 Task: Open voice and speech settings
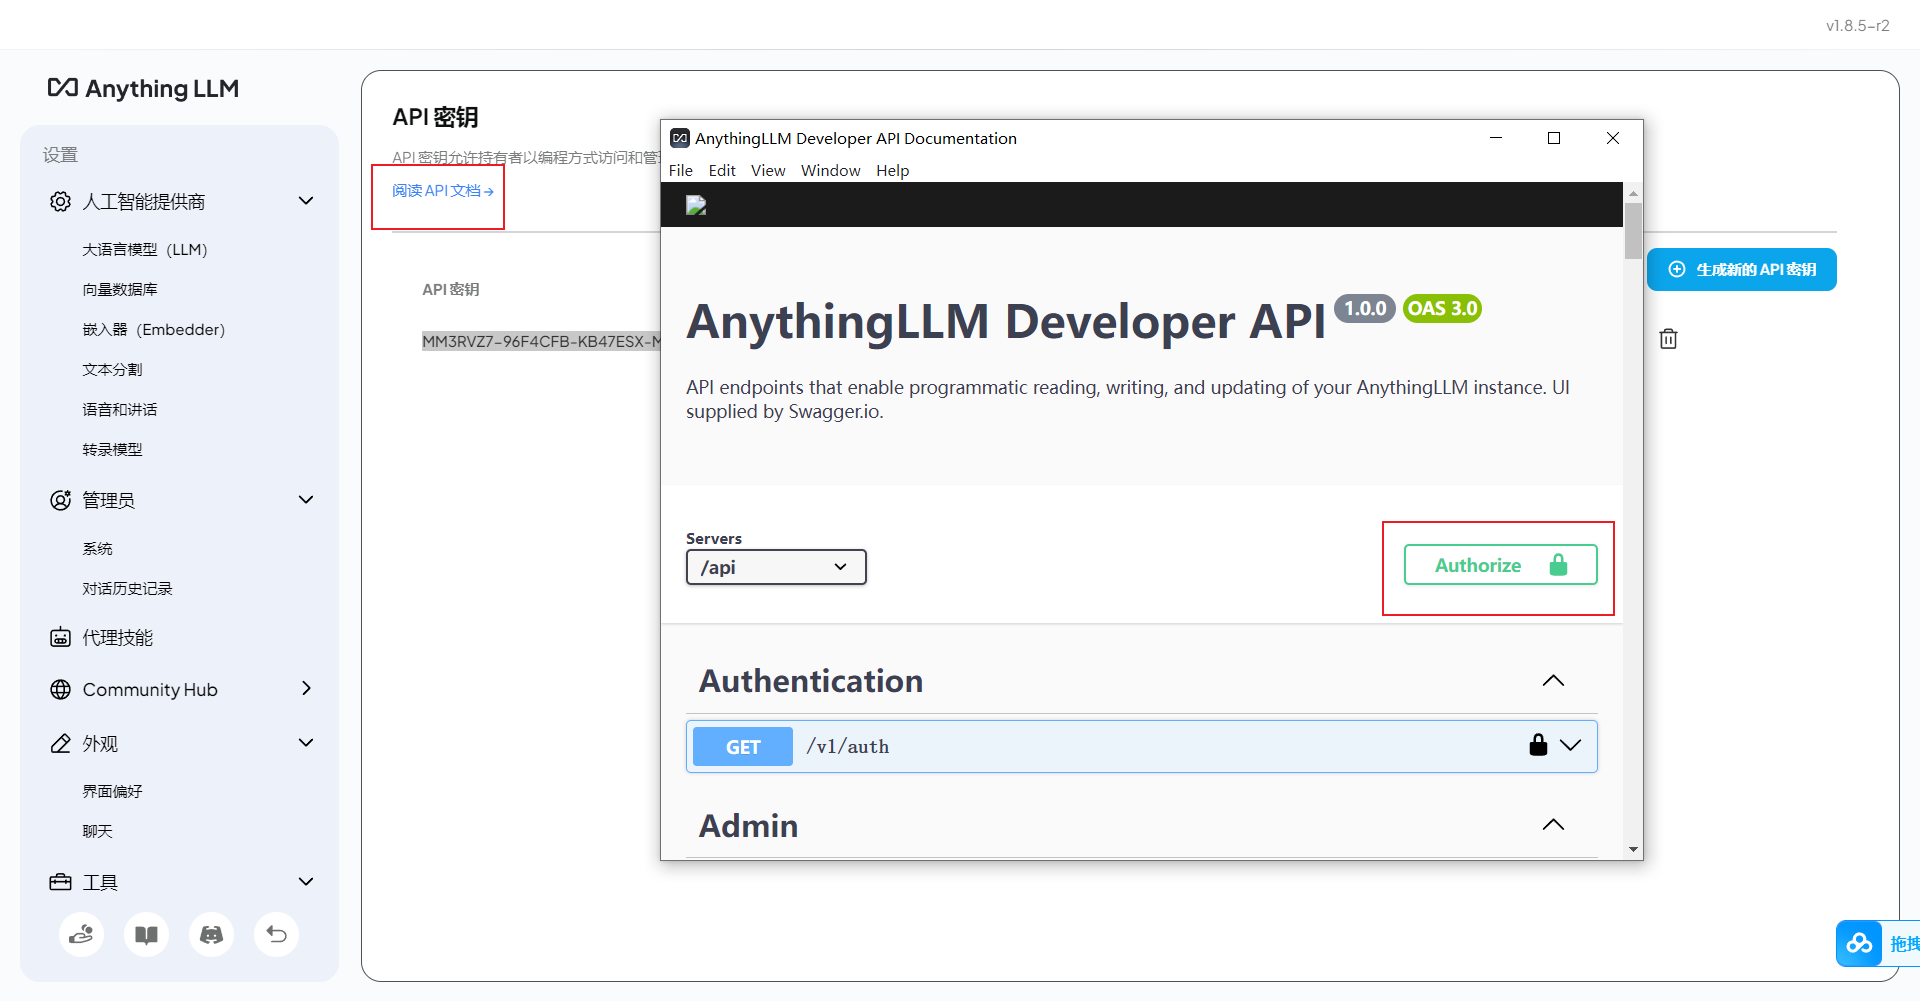click(120, 410)
